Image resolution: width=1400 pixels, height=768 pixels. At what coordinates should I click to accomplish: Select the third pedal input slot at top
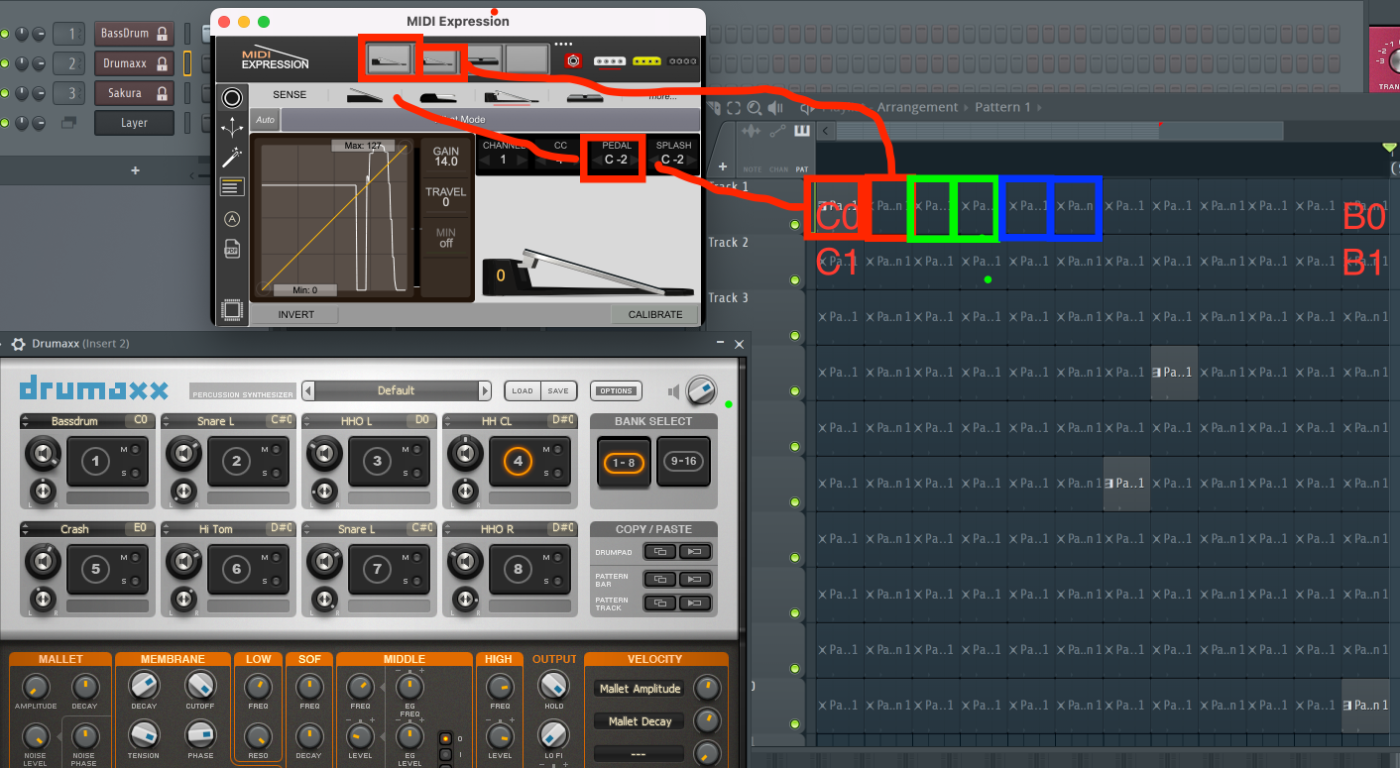(x=486, y=59)
